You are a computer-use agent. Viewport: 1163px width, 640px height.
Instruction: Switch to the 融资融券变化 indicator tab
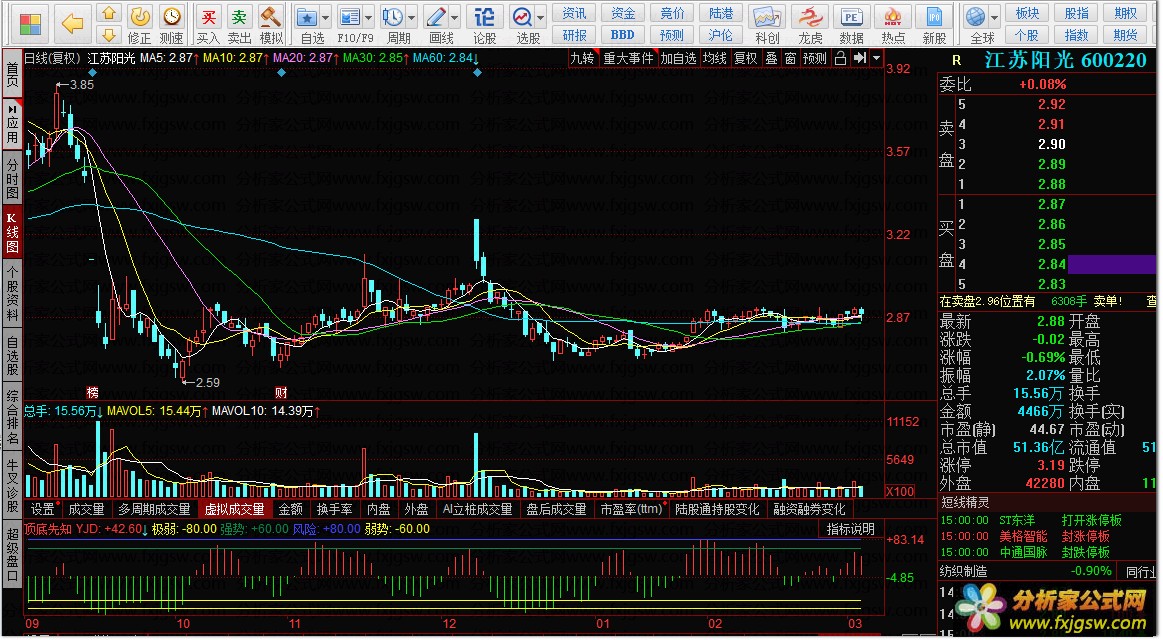click(x=809, y=509)
